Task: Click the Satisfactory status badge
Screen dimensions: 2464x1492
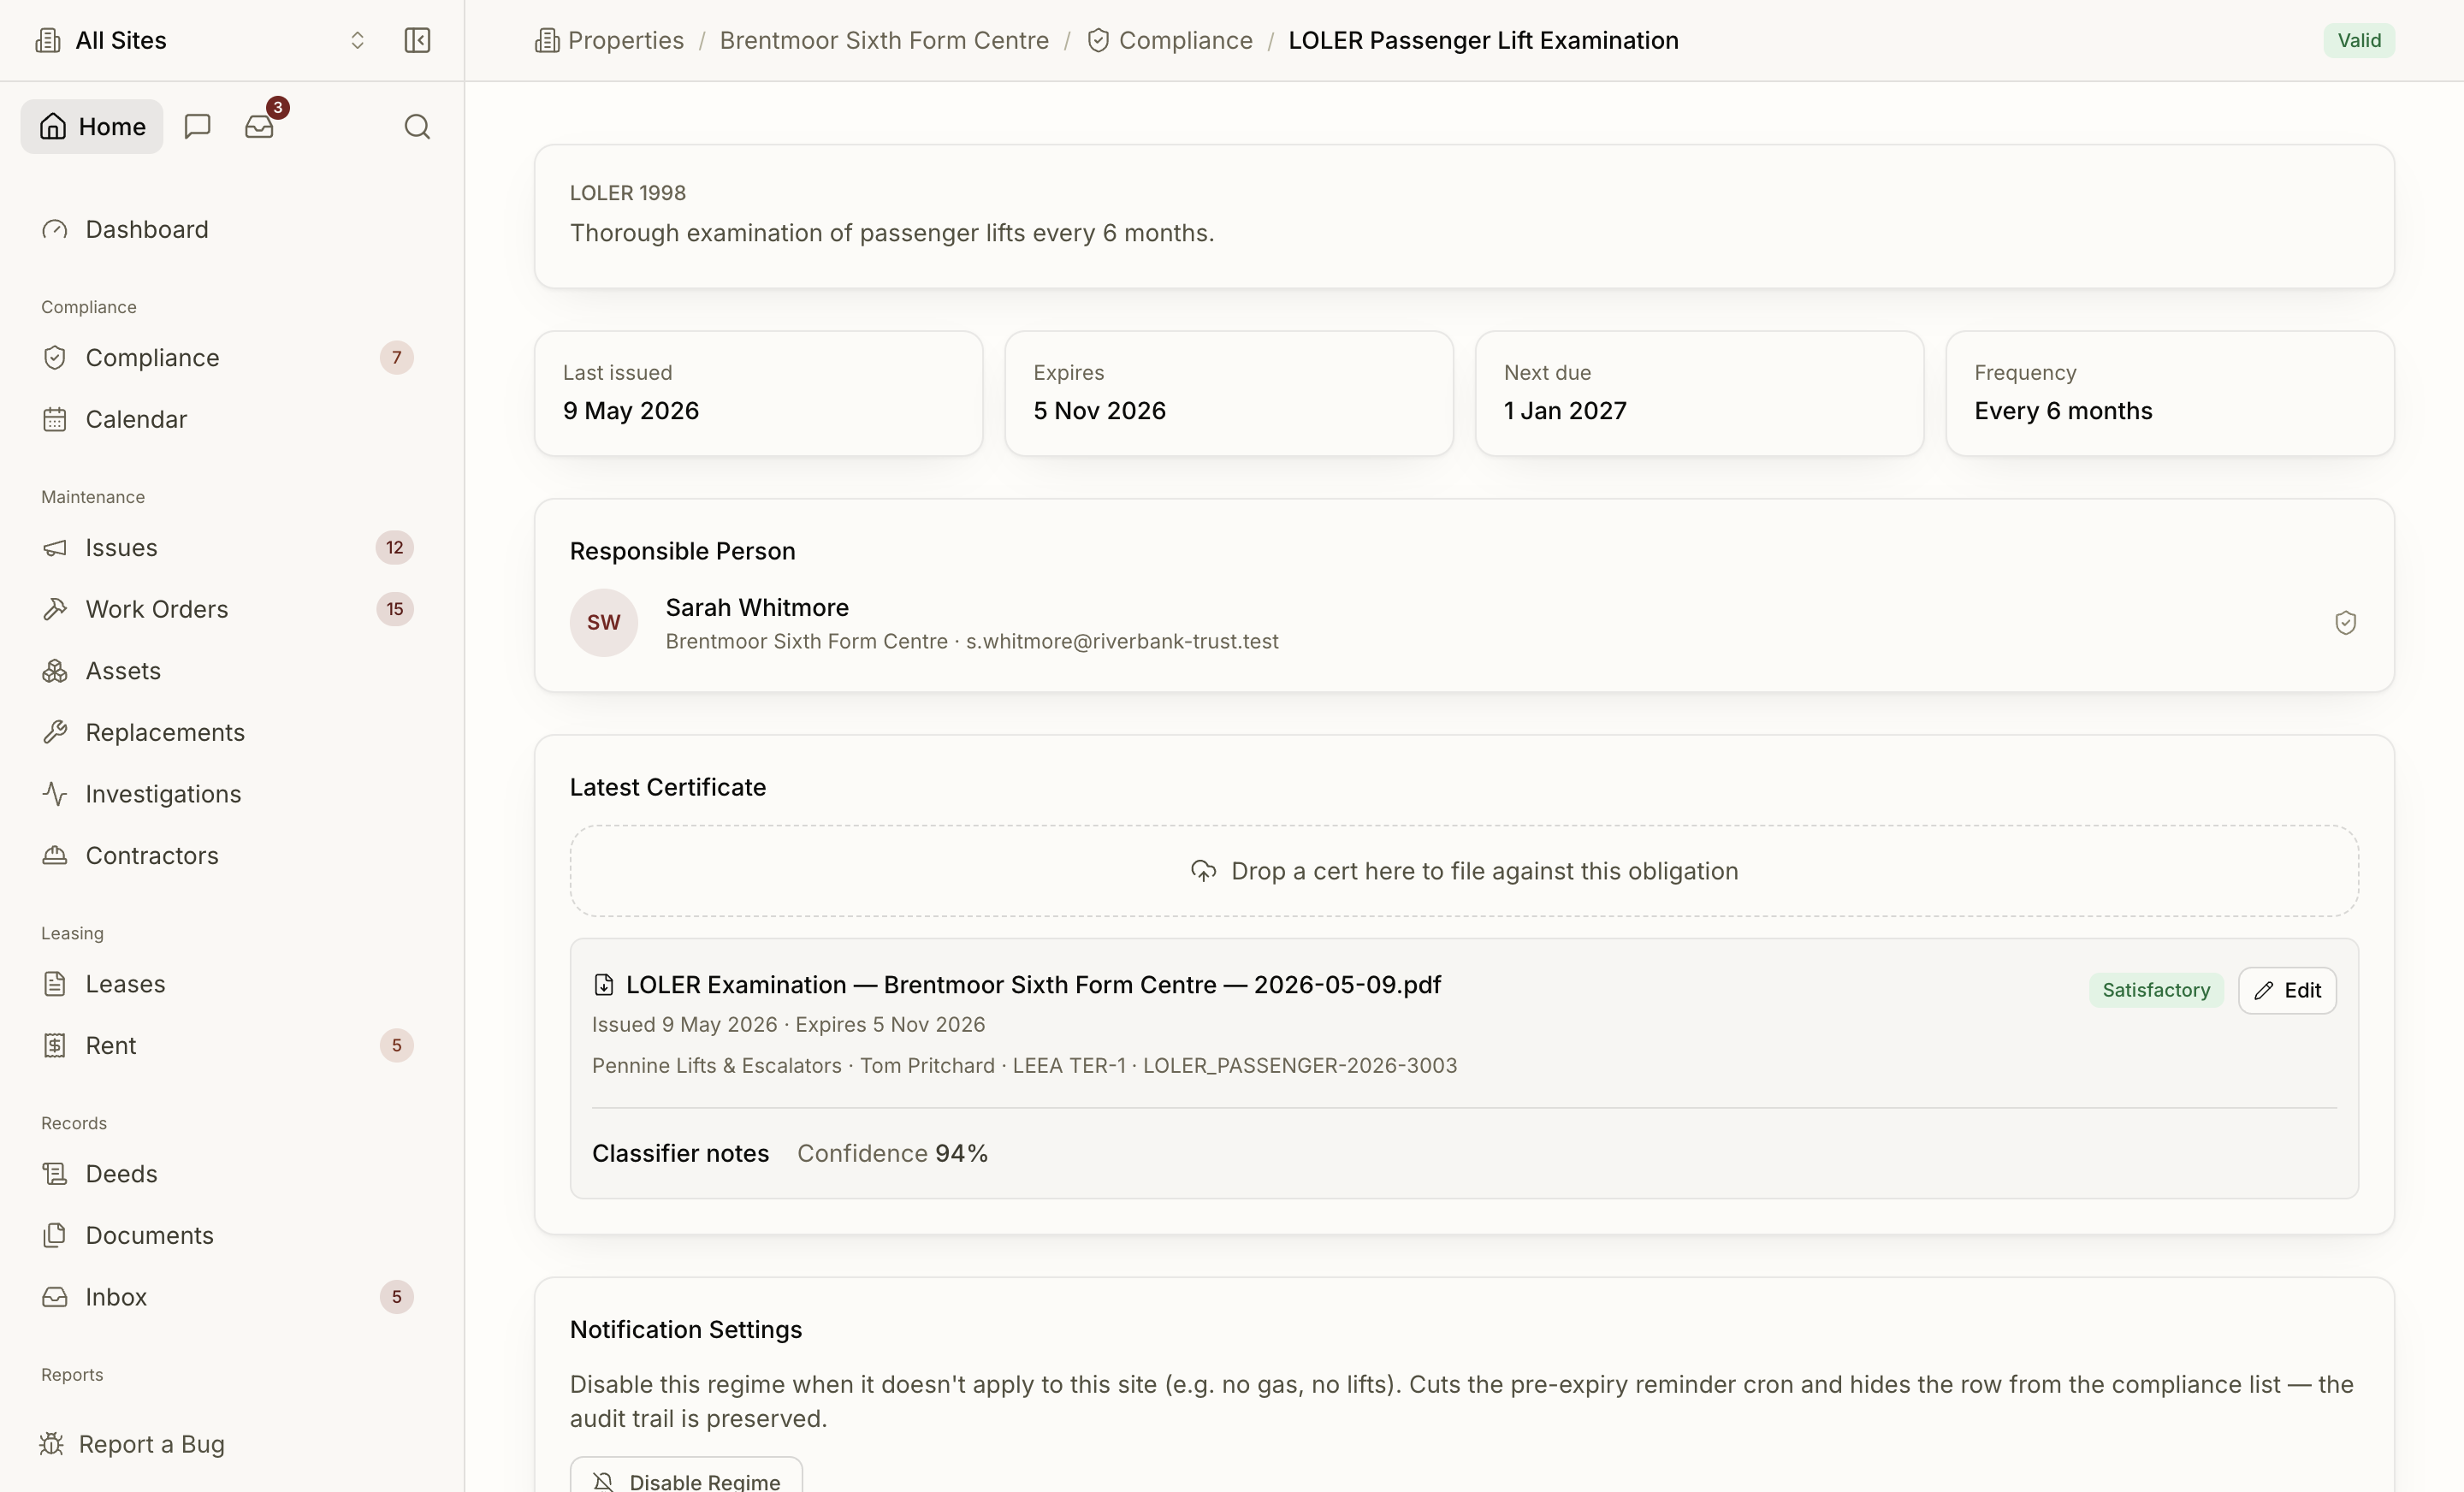Action: (x=2156, y=990)
